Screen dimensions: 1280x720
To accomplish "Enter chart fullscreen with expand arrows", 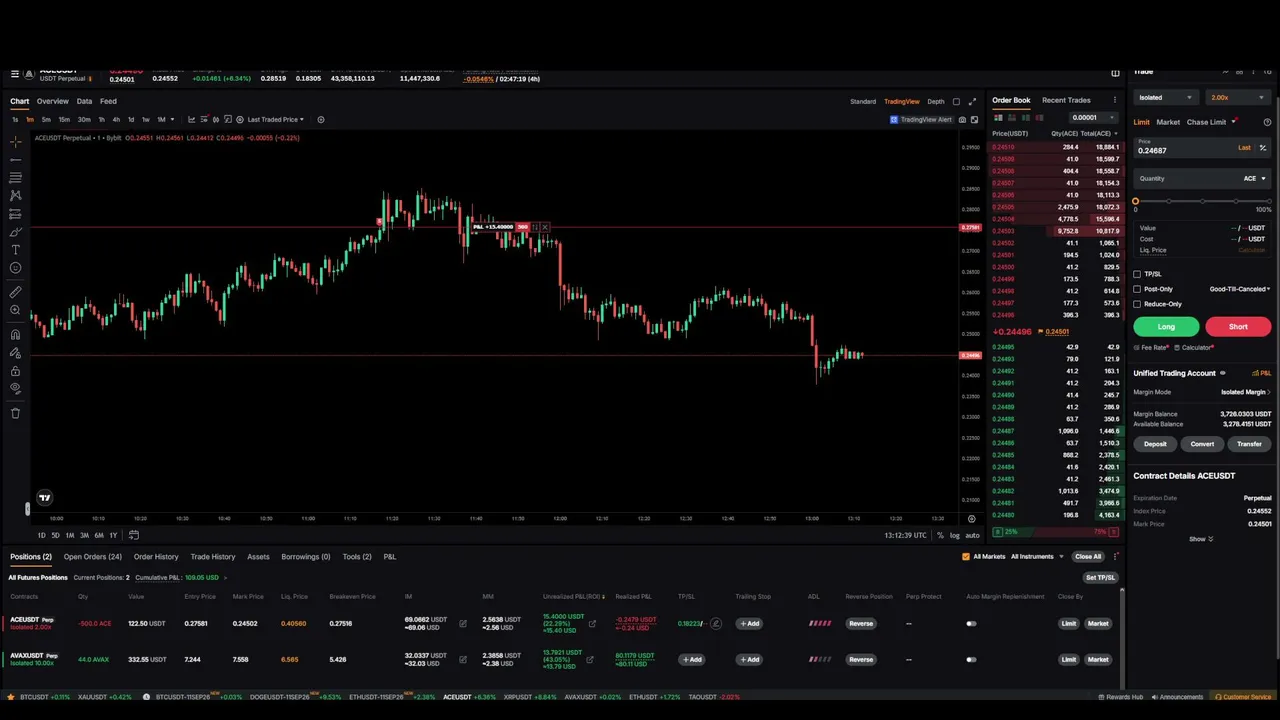I will coord(972,101).
